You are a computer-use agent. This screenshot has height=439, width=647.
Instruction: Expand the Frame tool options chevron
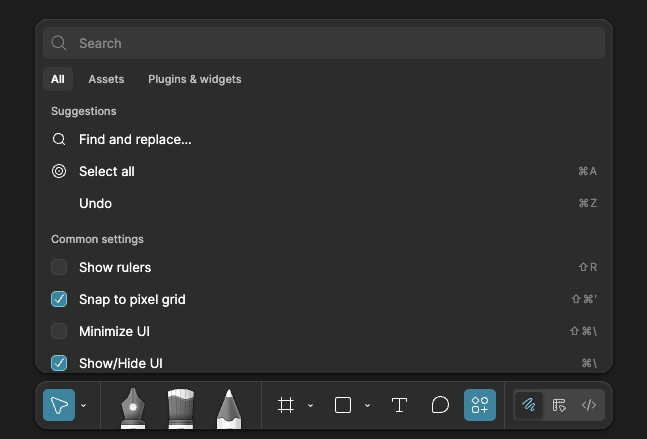(x=310, y=405)
